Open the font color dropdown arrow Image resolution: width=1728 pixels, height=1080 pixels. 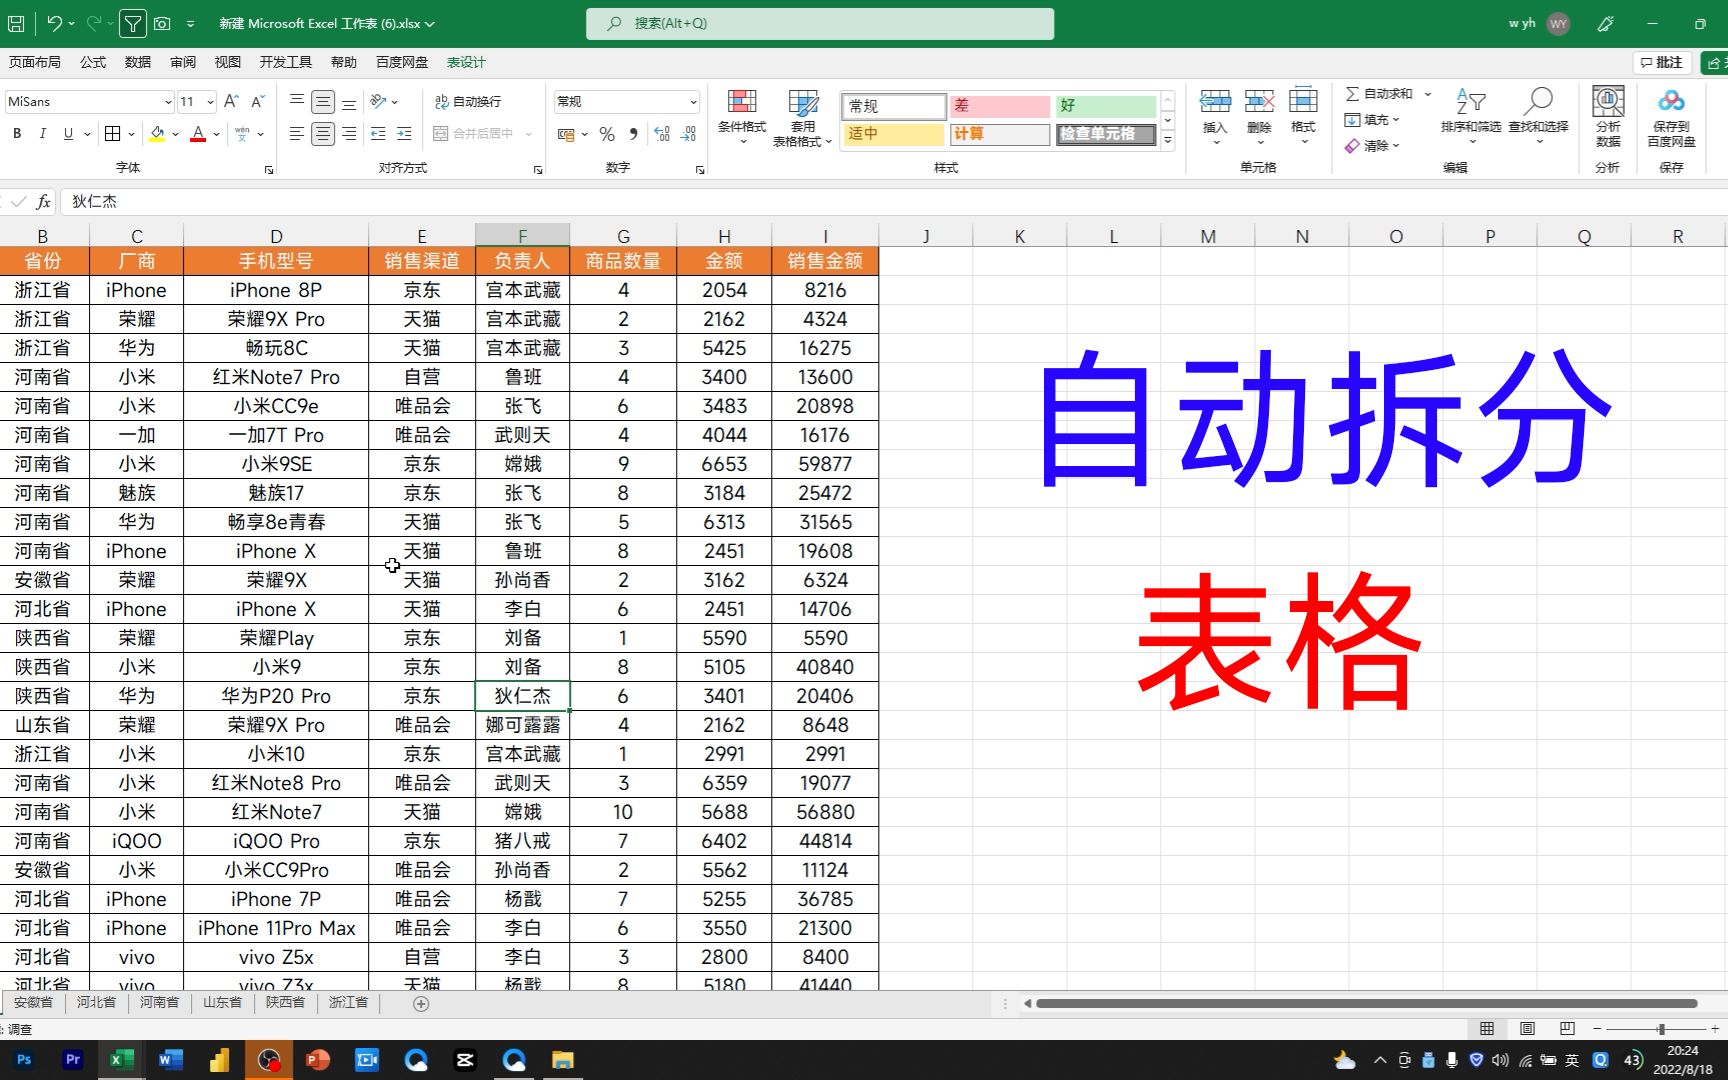pyautogui.click(x=216, y=134)
